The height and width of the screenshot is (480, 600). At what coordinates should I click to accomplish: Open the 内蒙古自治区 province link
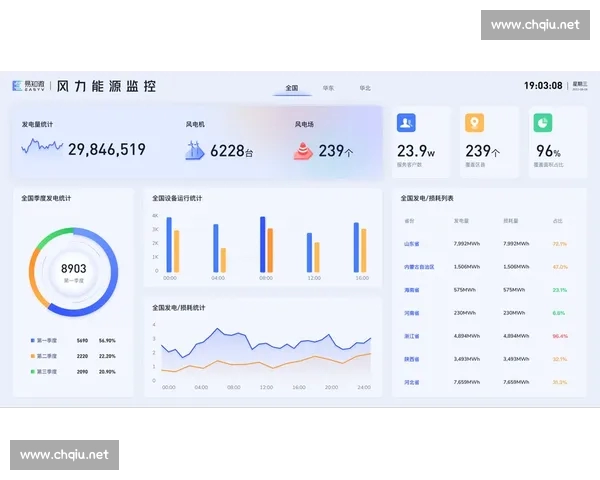click(x=419, y=267)
